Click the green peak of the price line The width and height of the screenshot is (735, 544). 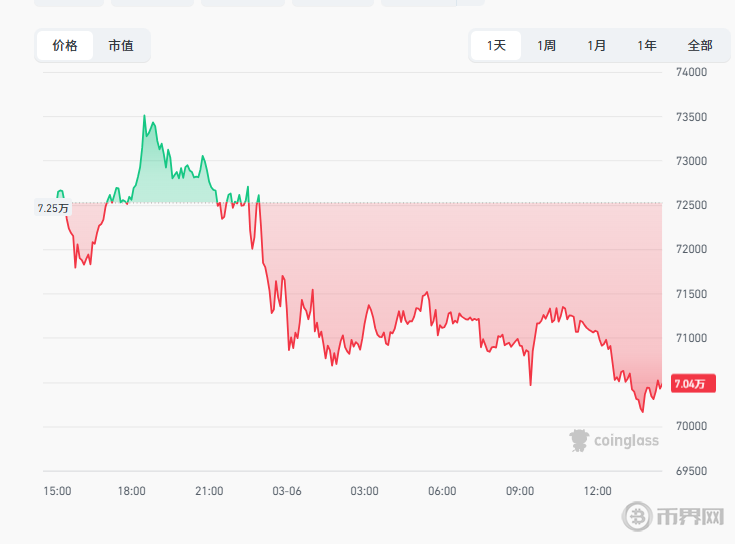(144, 116)
